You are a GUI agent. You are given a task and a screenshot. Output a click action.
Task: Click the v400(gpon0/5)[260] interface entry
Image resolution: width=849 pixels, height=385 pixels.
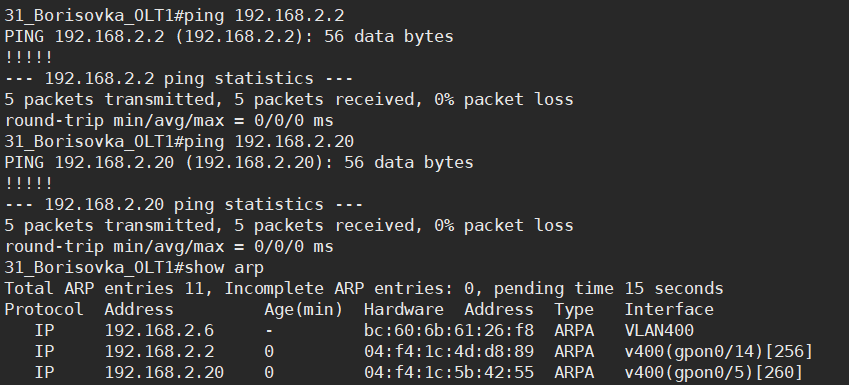(714, 373)
